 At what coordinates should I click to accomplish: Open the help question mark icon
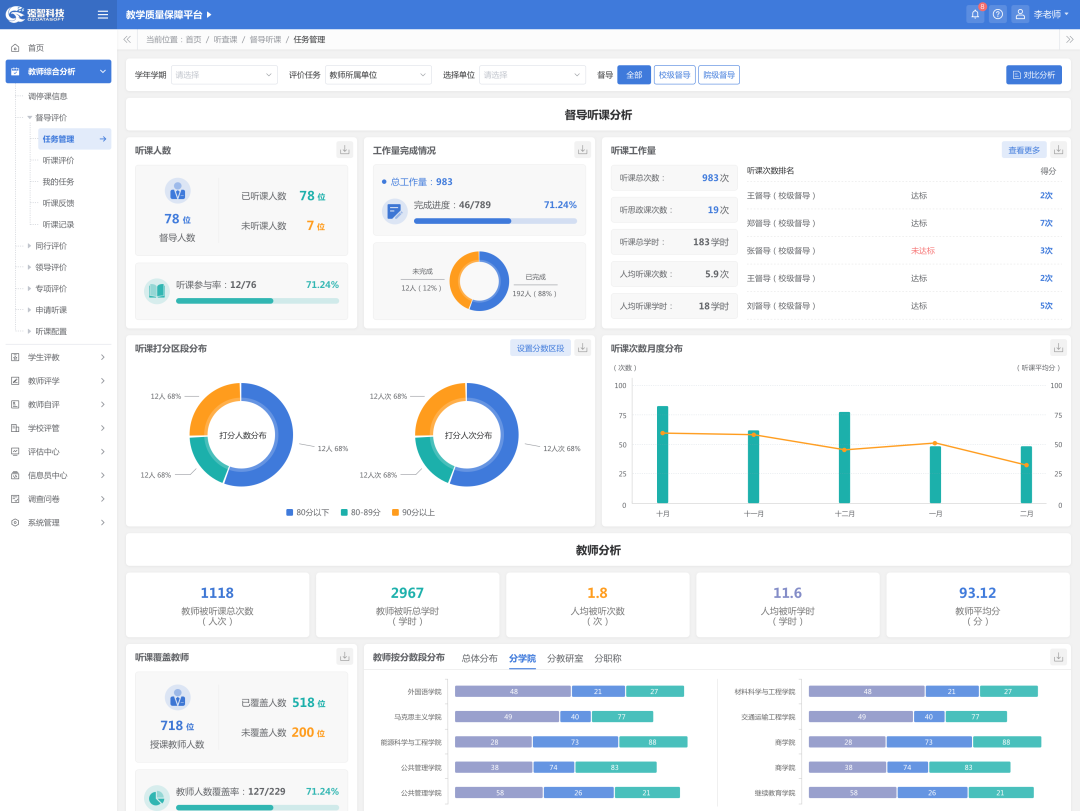998,14
